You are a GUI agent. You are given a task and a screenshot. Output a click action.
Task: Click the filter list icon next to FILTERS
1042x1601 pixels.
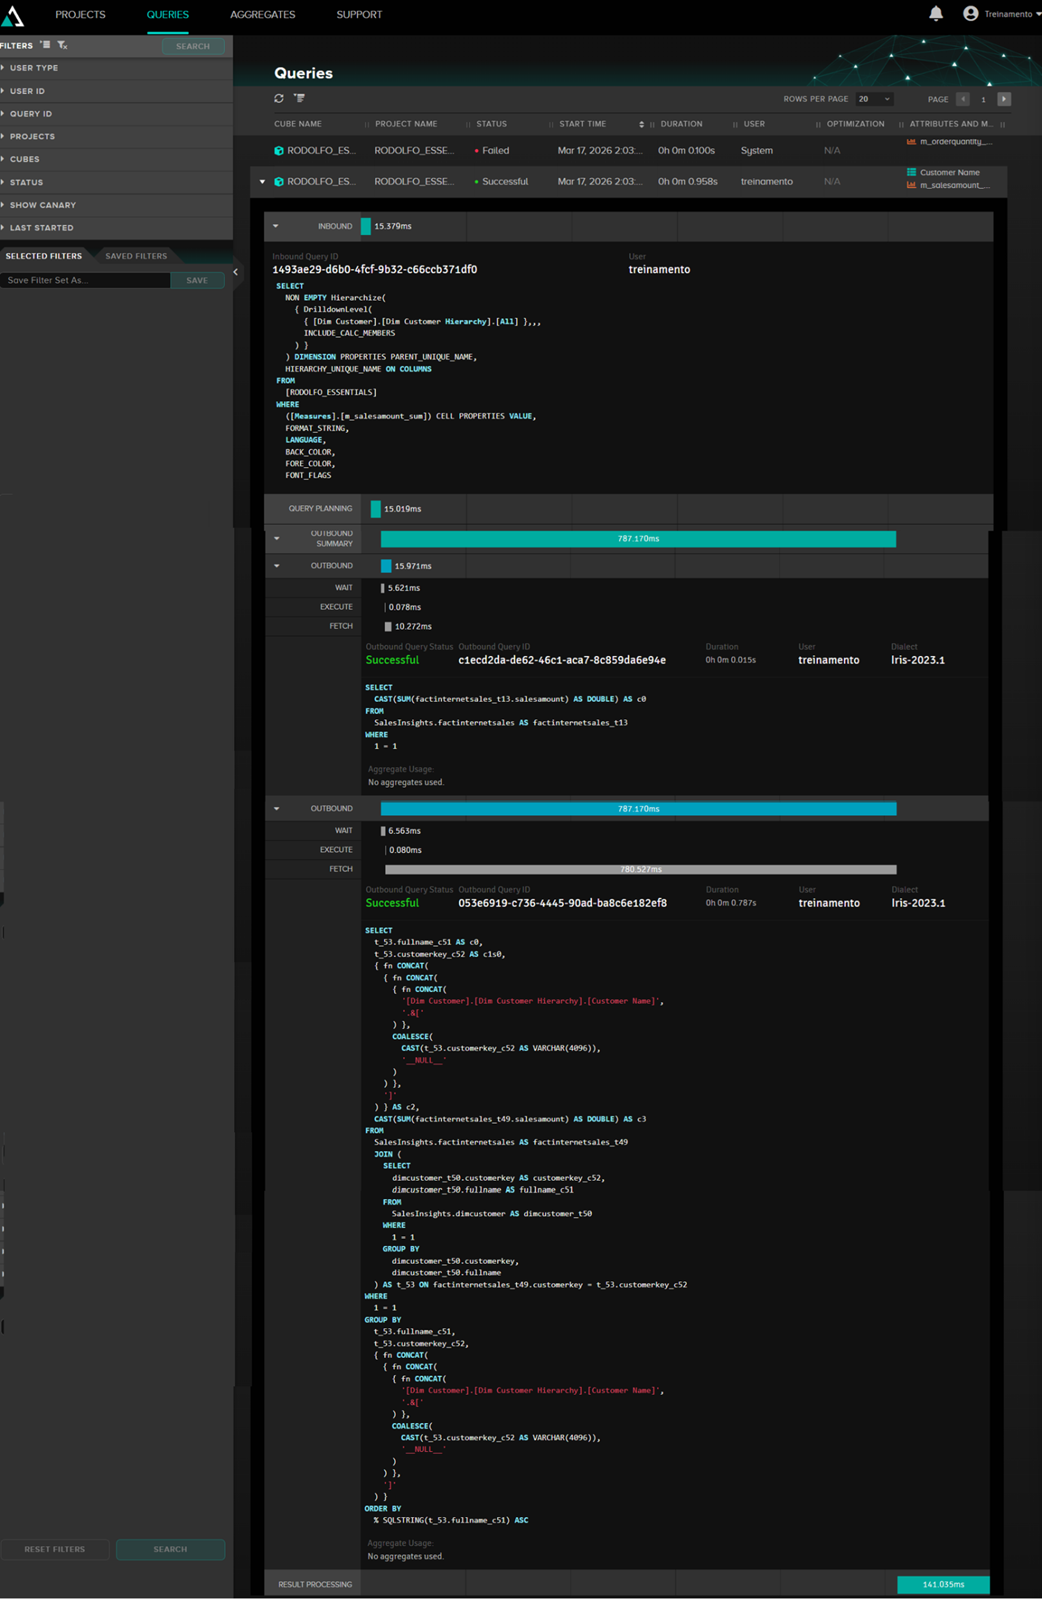pyautogui.click(x=45, y=45)
